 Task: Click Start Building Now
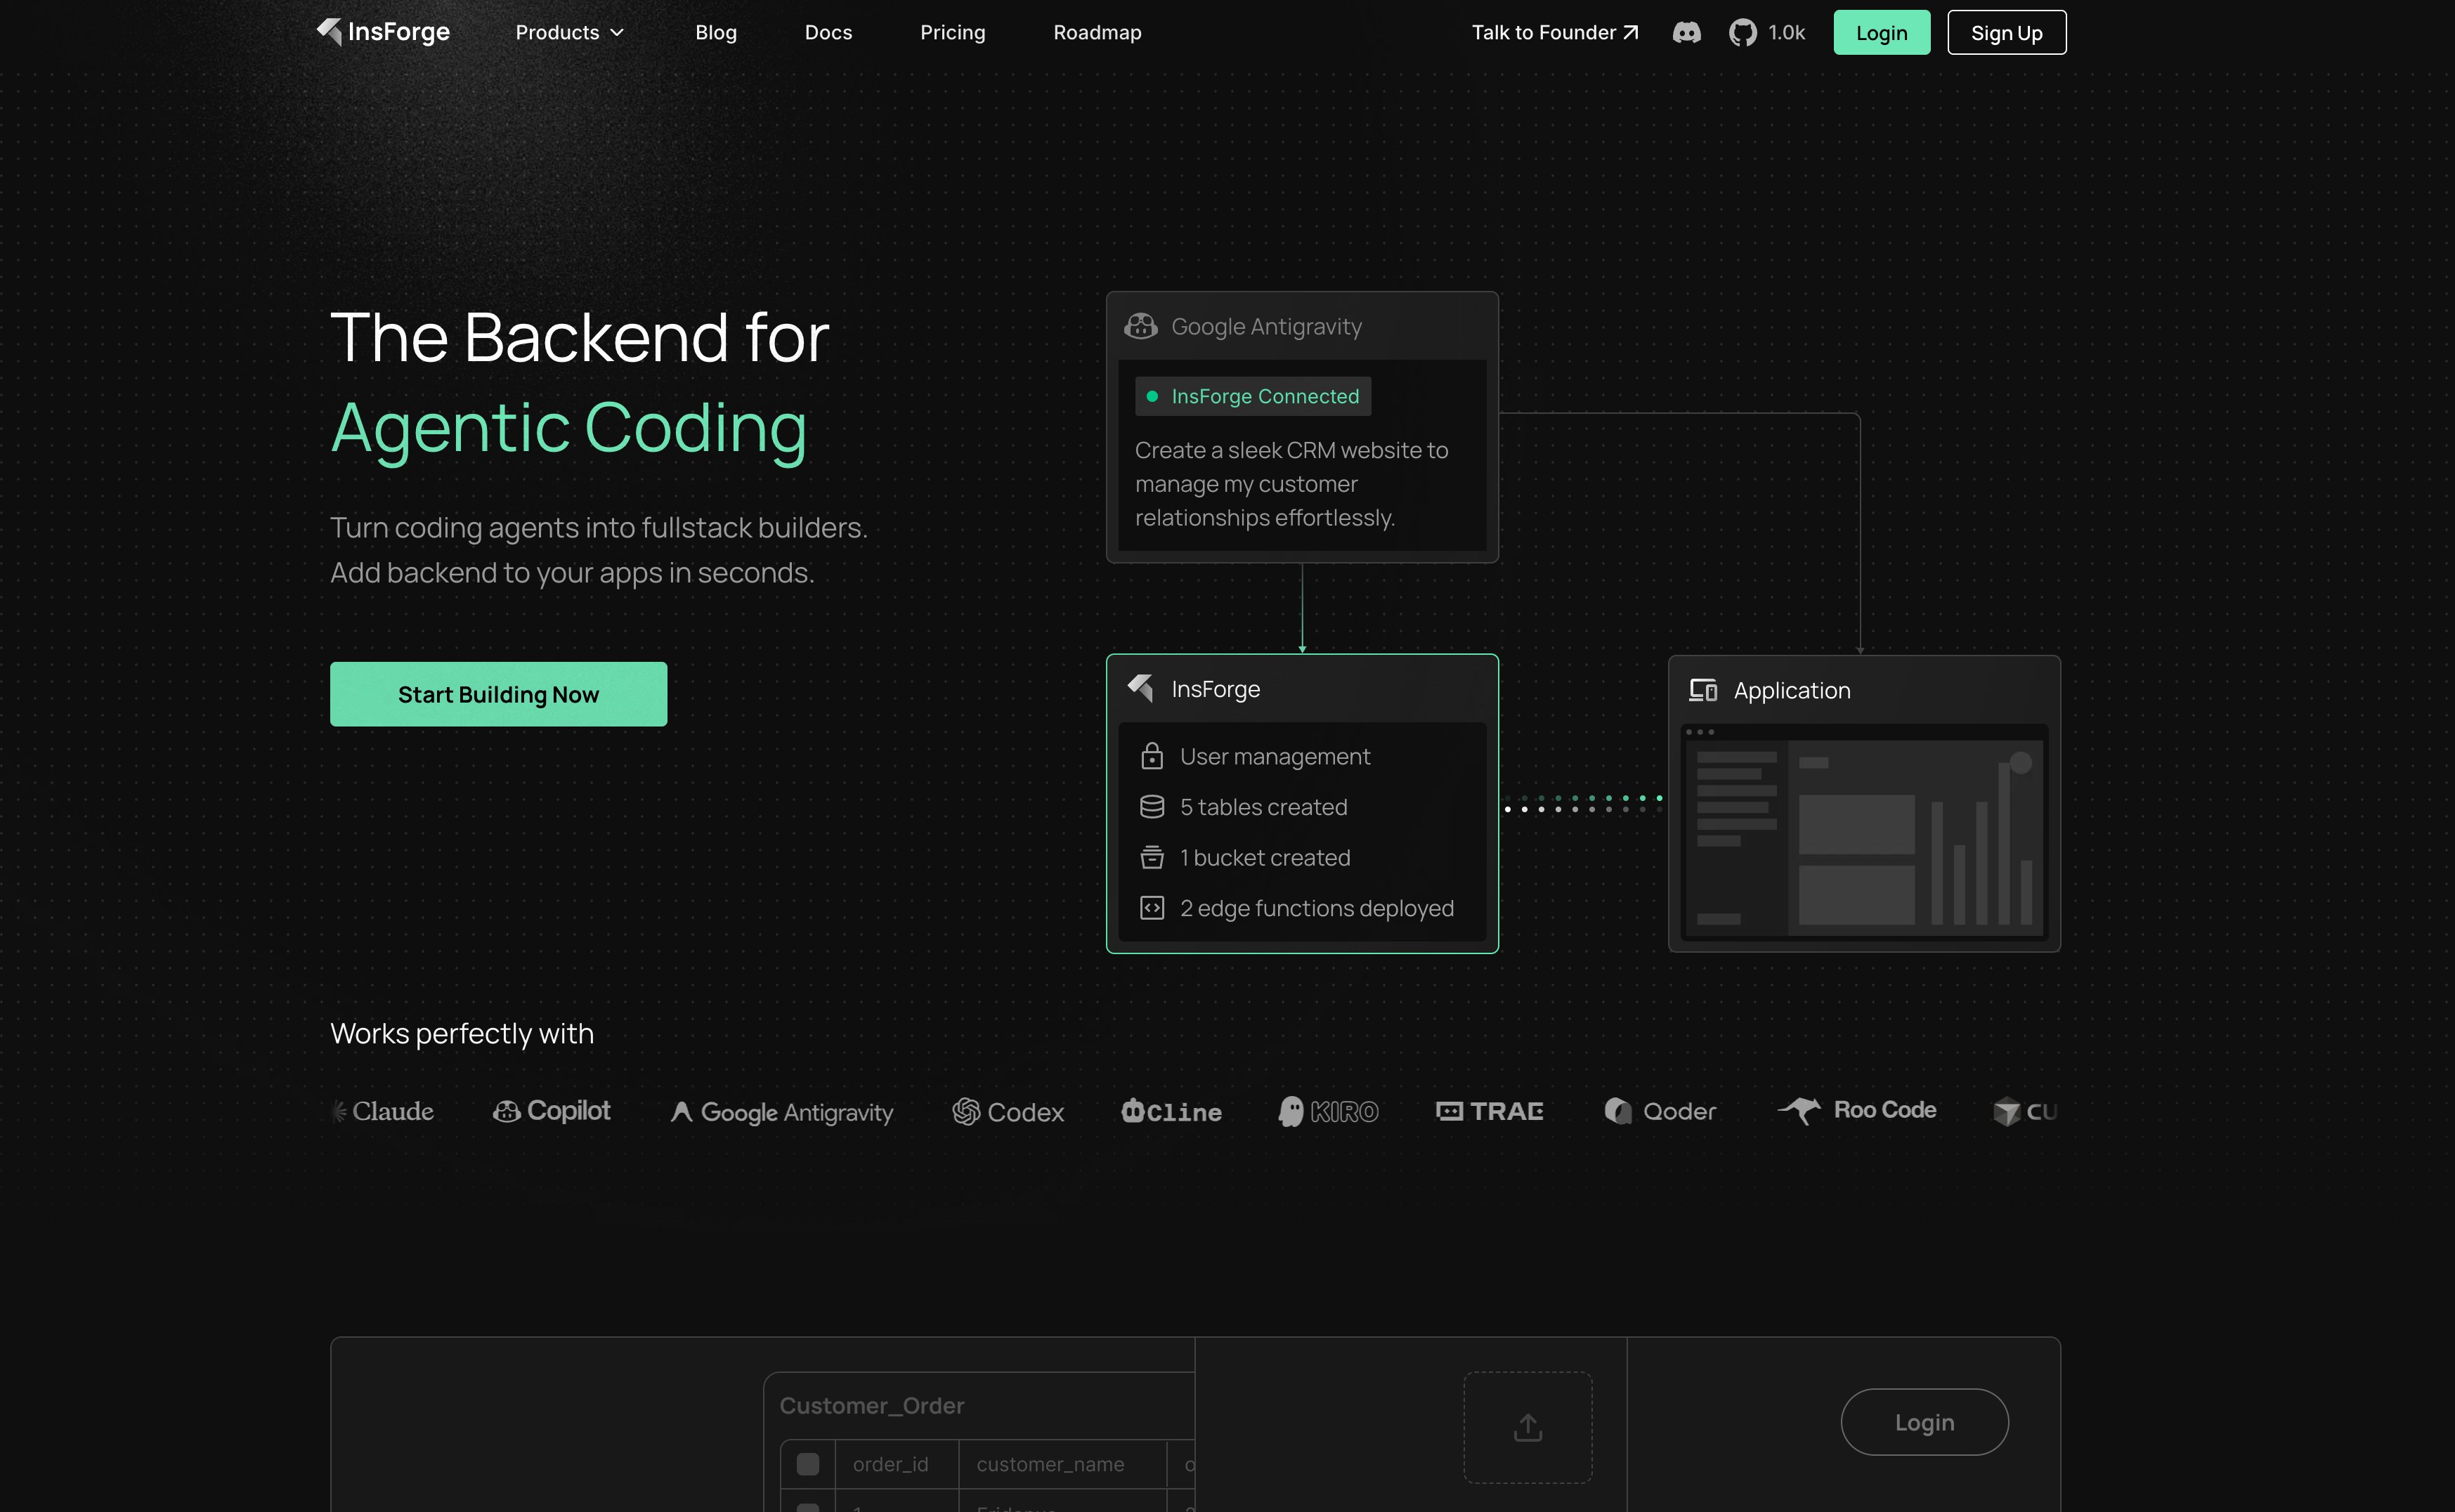pos(498,694)
